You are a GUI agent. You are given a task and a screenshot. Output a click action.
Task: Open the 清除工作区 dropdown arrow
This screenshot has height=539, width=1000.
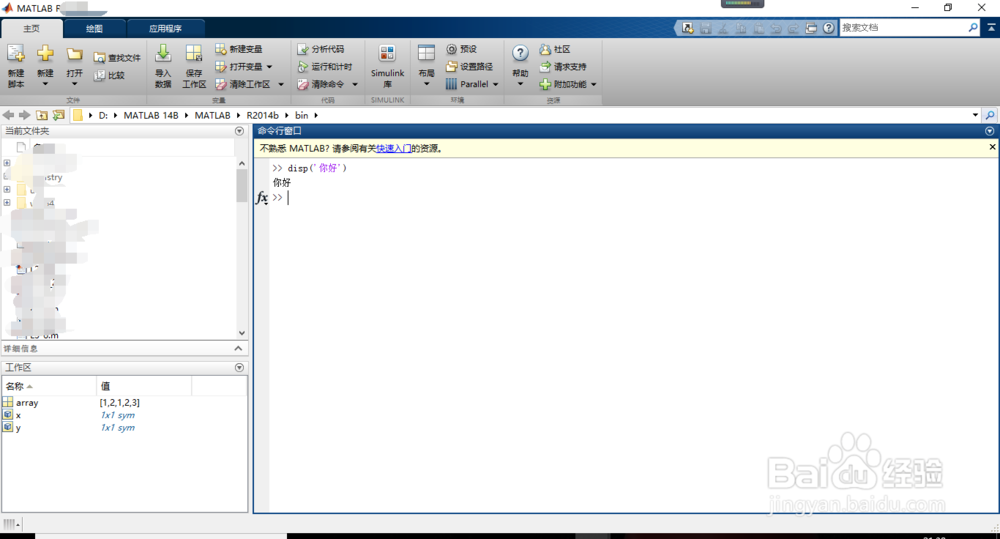[x=281, y=84]
